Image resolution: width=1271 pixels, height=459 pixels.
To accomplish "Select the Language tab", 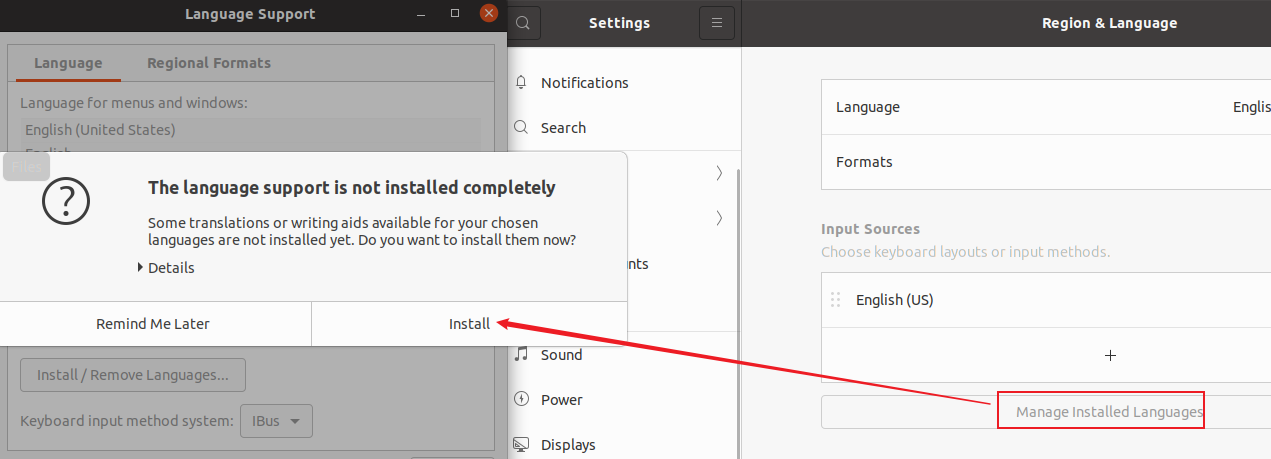I will 68,63.
